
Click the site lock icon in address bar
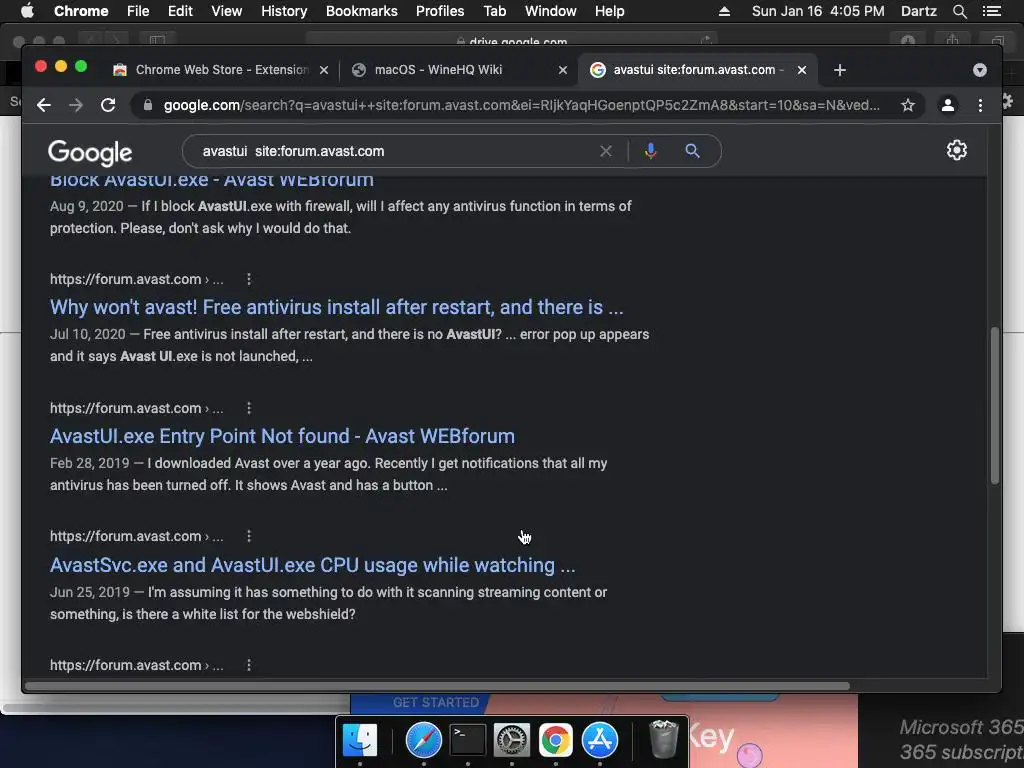coord(148,105)
